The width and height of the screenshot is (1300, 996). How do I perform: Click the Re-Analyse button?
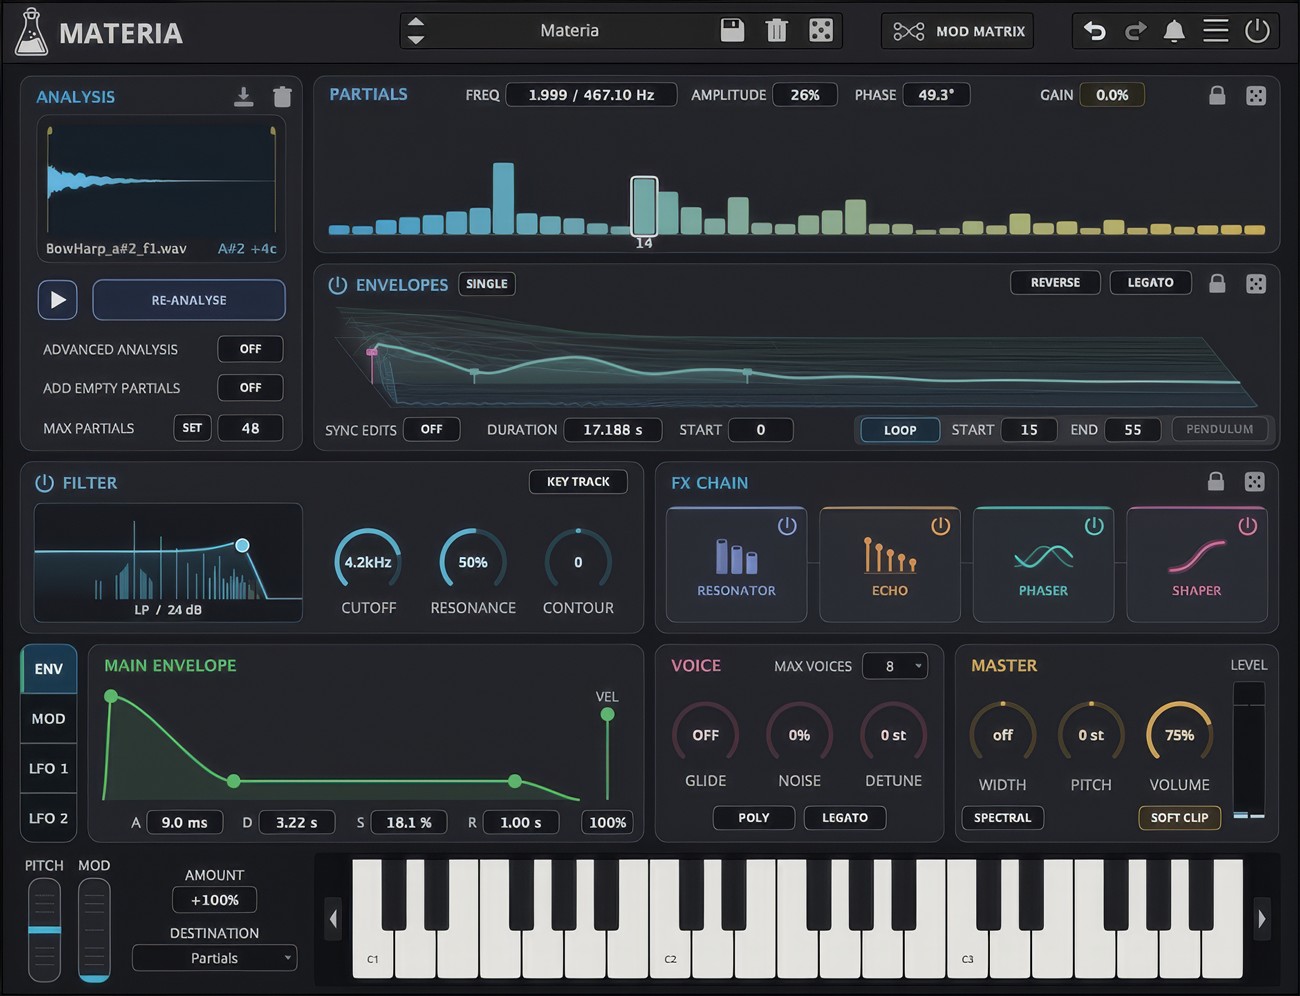coord(189,300)
